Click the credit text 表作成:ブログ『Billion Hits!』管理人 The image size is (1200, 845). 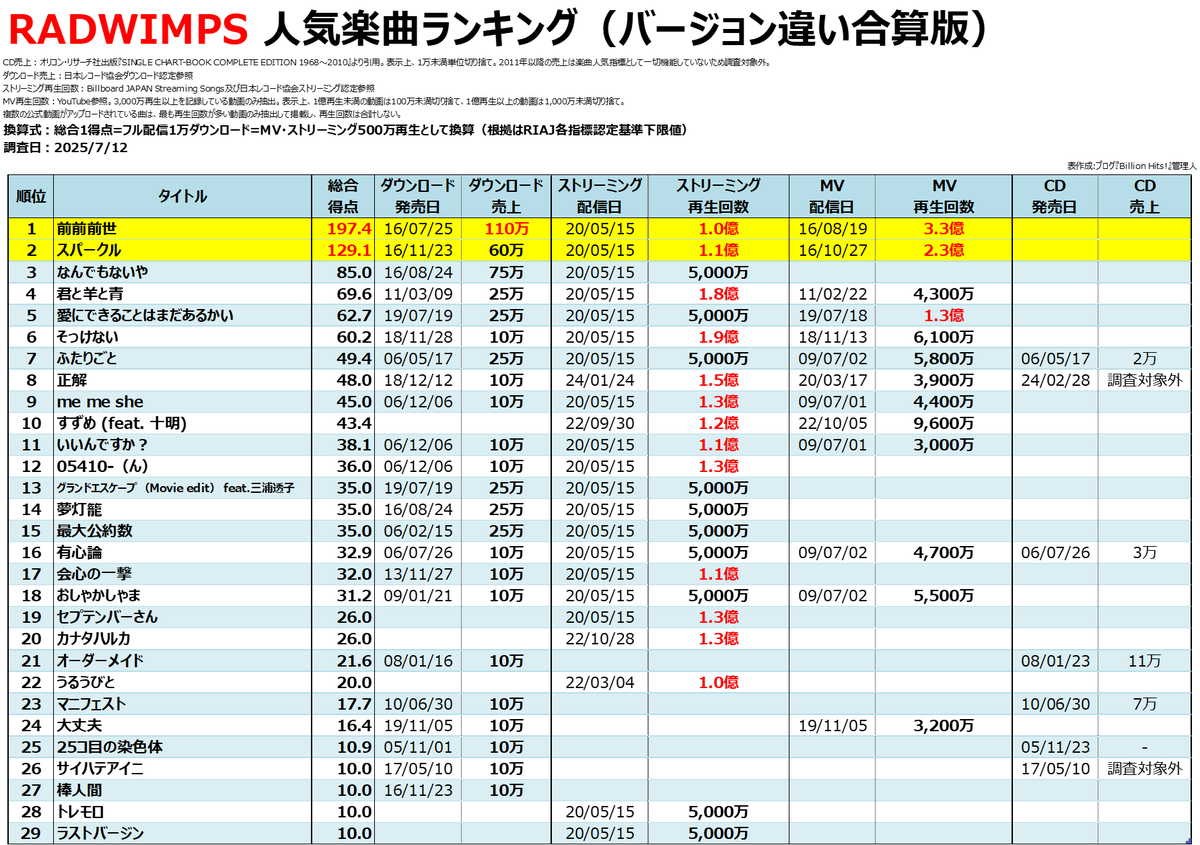[1131, 167]
